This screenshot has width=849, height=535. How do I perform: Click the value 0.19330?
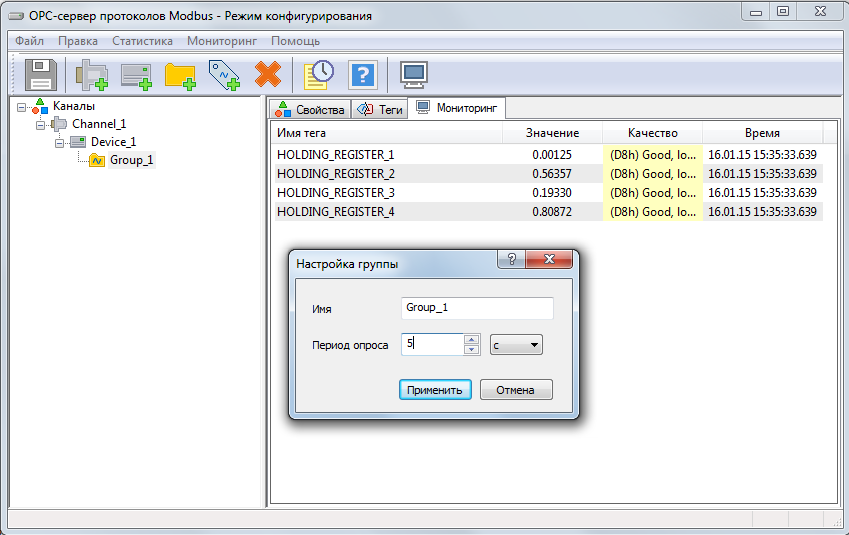[x=552, y=193]
